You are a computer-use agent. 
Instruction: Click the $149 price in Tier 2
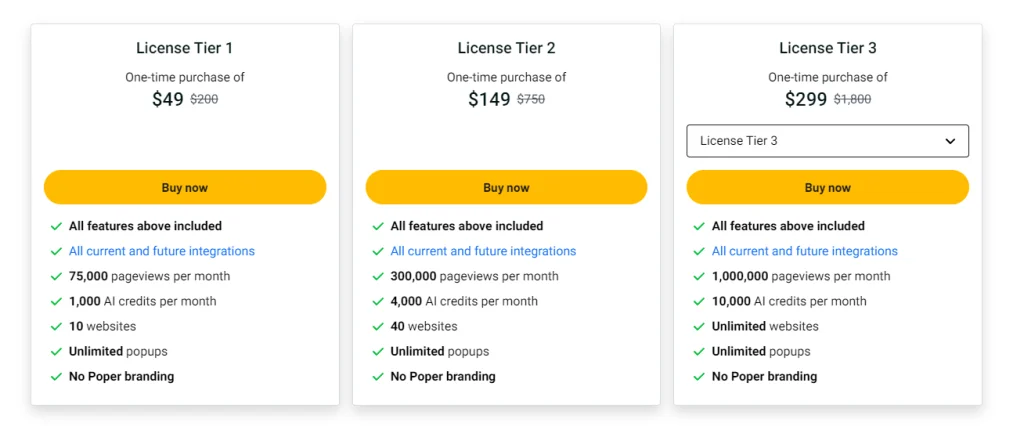(x=489, y=99)
